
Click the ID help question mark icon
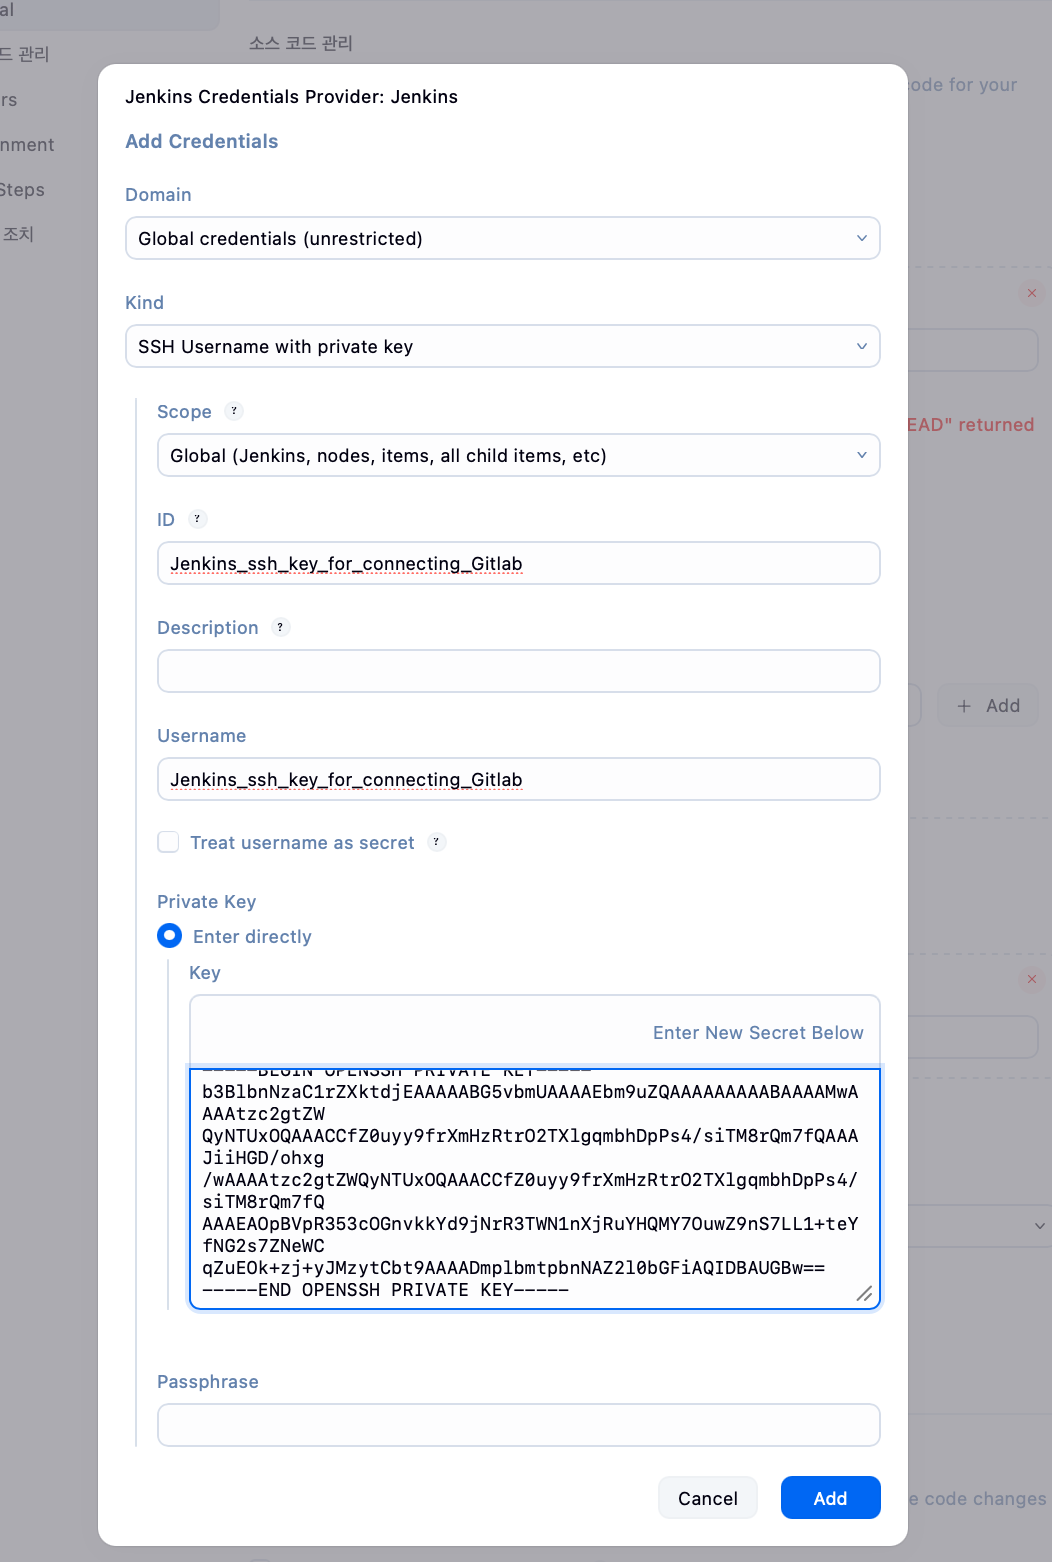pos(197,519)
